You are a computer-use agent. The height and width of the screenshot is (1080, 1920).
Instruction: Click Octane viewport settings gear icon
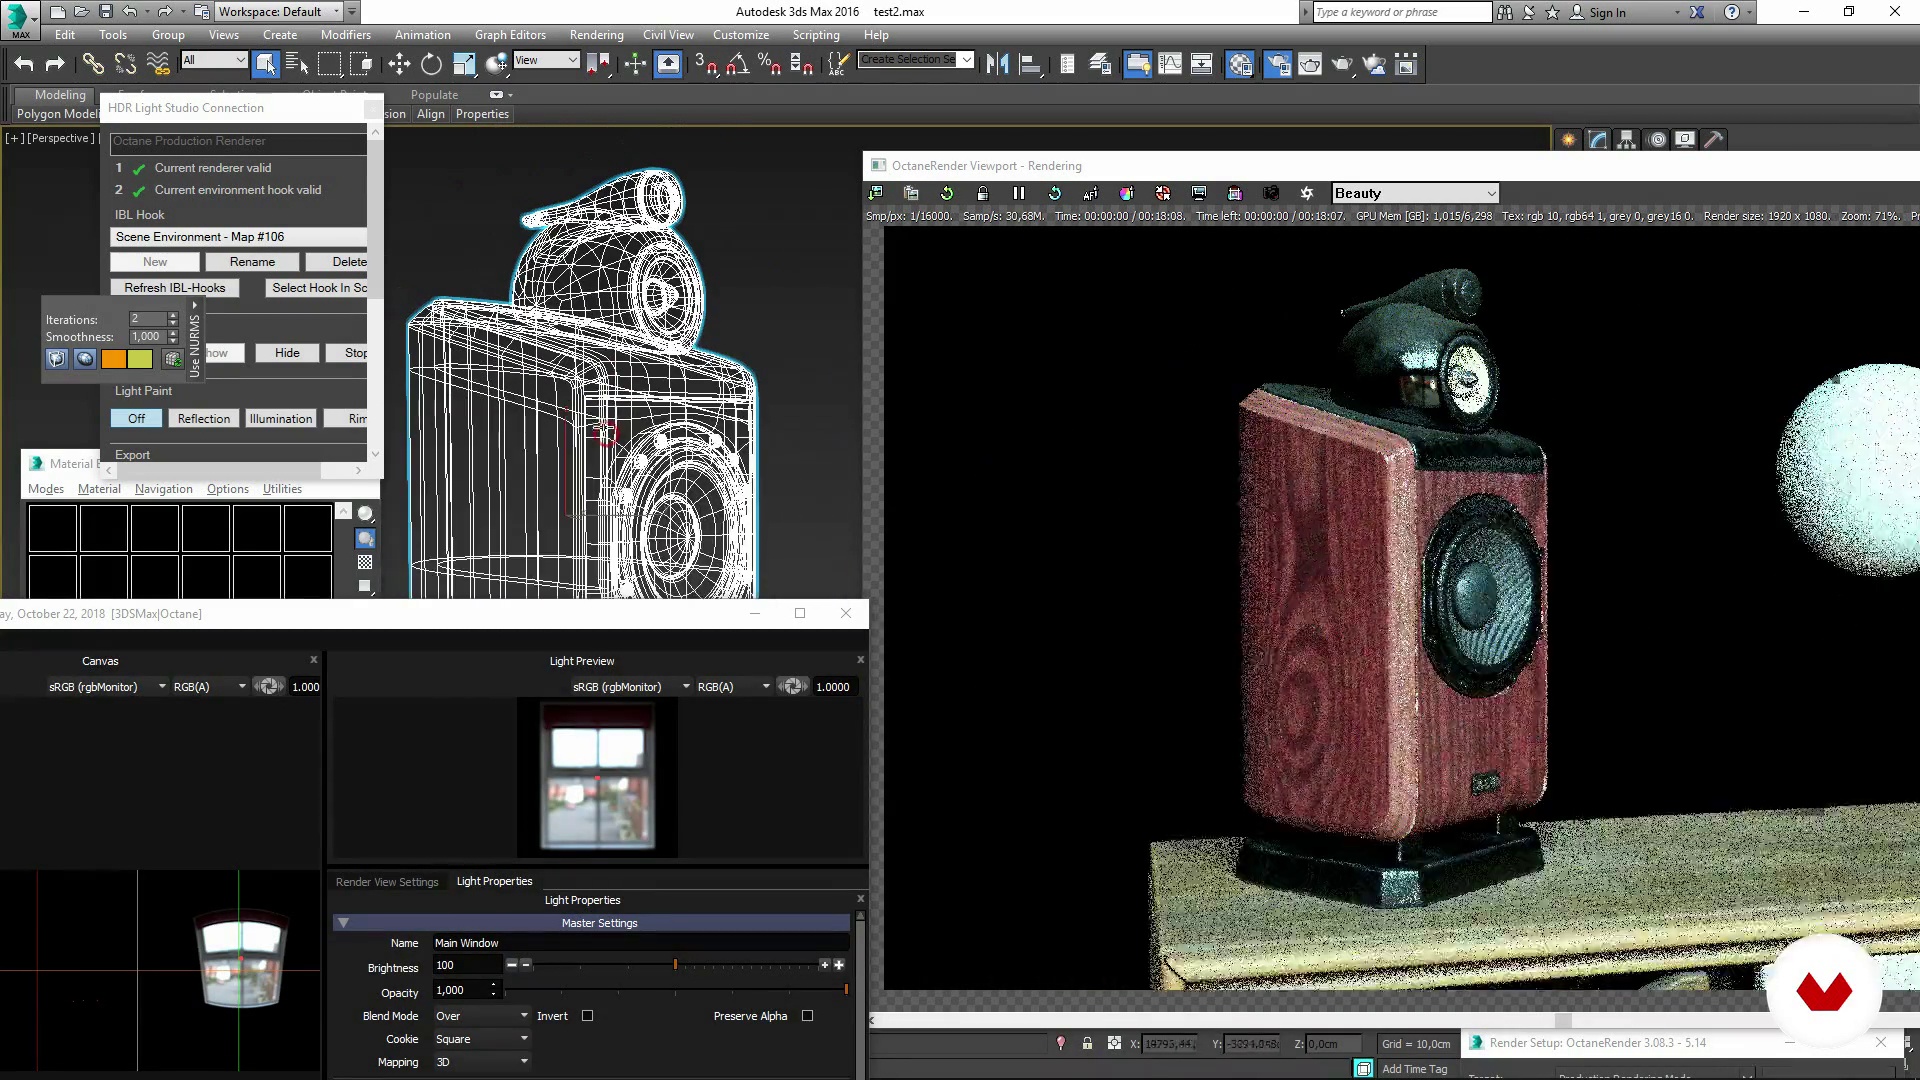pyautogui.click(x=1306, y=193)
